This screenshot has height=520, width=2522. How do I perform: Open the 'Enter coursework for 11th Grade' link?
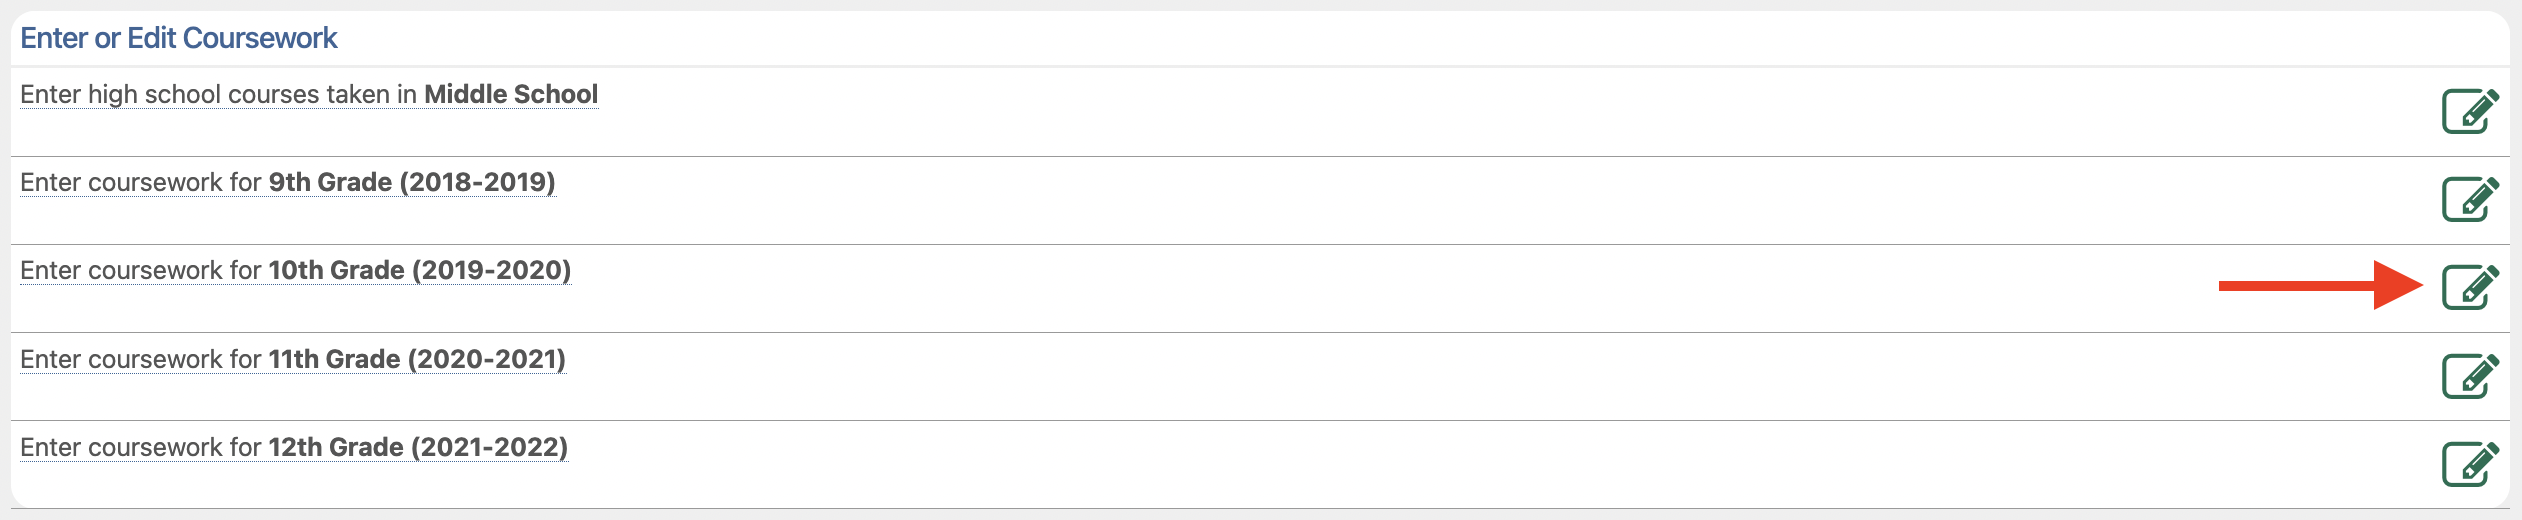pyautogui.click(x=292, y=359)
